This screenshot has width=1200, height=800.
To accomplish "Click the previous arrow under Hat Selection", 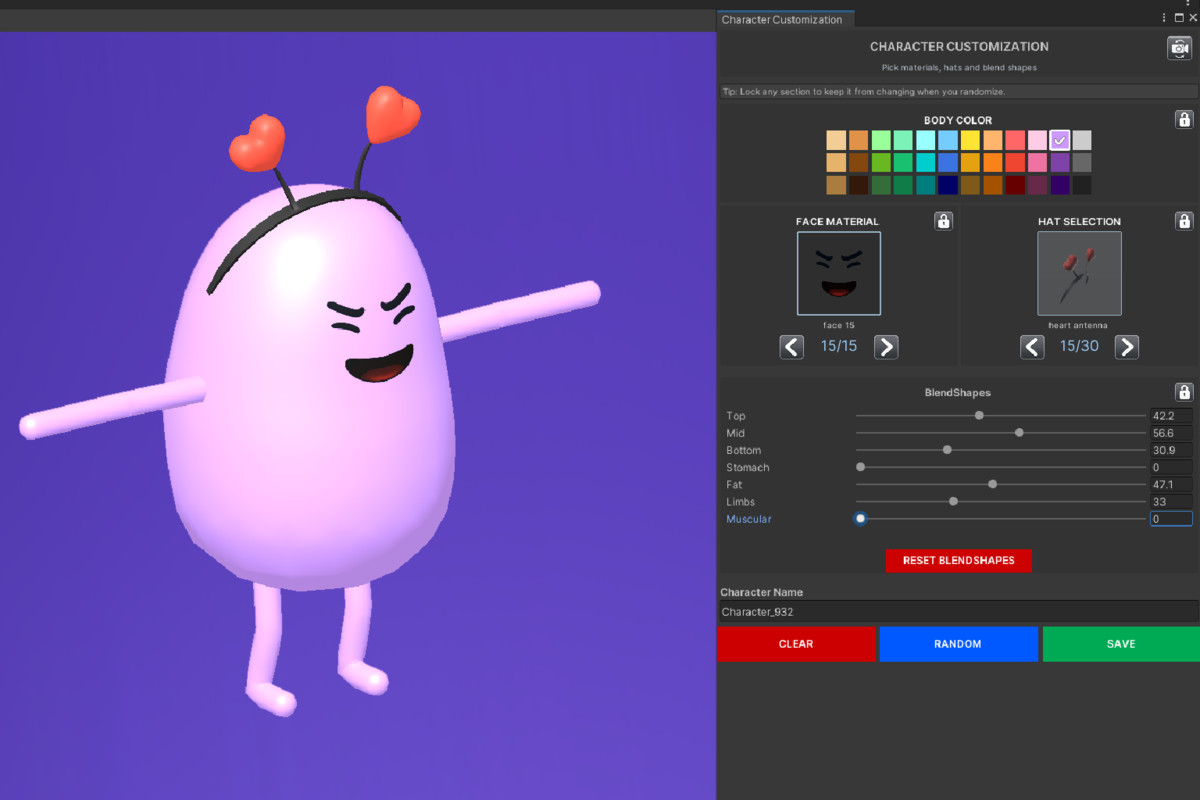I will click(1032, 346).
